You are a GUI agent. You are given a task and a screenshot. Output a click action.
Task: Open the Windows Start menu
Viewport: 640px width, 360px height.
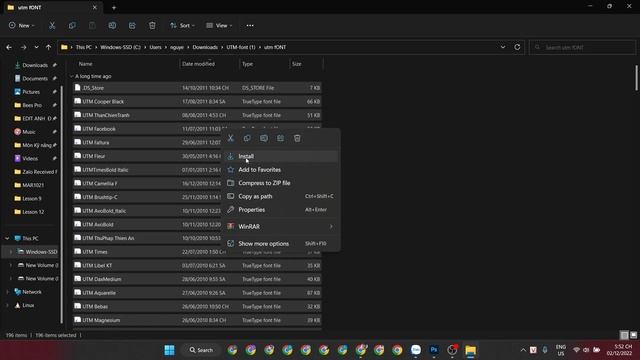tap(169, 350)
